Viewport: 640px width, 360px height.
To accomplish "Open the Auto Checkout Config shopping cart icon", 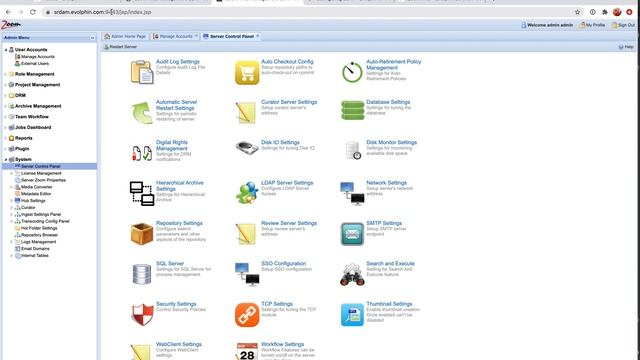I will (247, 72).
